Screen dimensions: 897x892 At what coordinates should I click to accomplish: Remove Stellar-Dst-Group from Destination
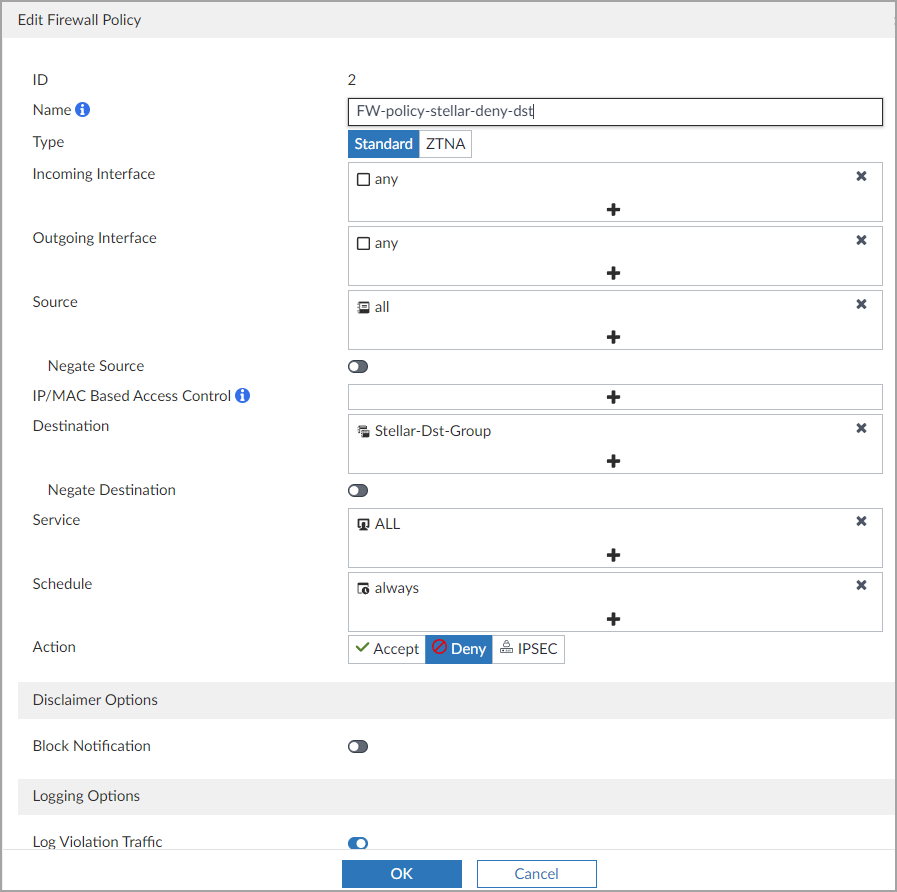[861, 428]
